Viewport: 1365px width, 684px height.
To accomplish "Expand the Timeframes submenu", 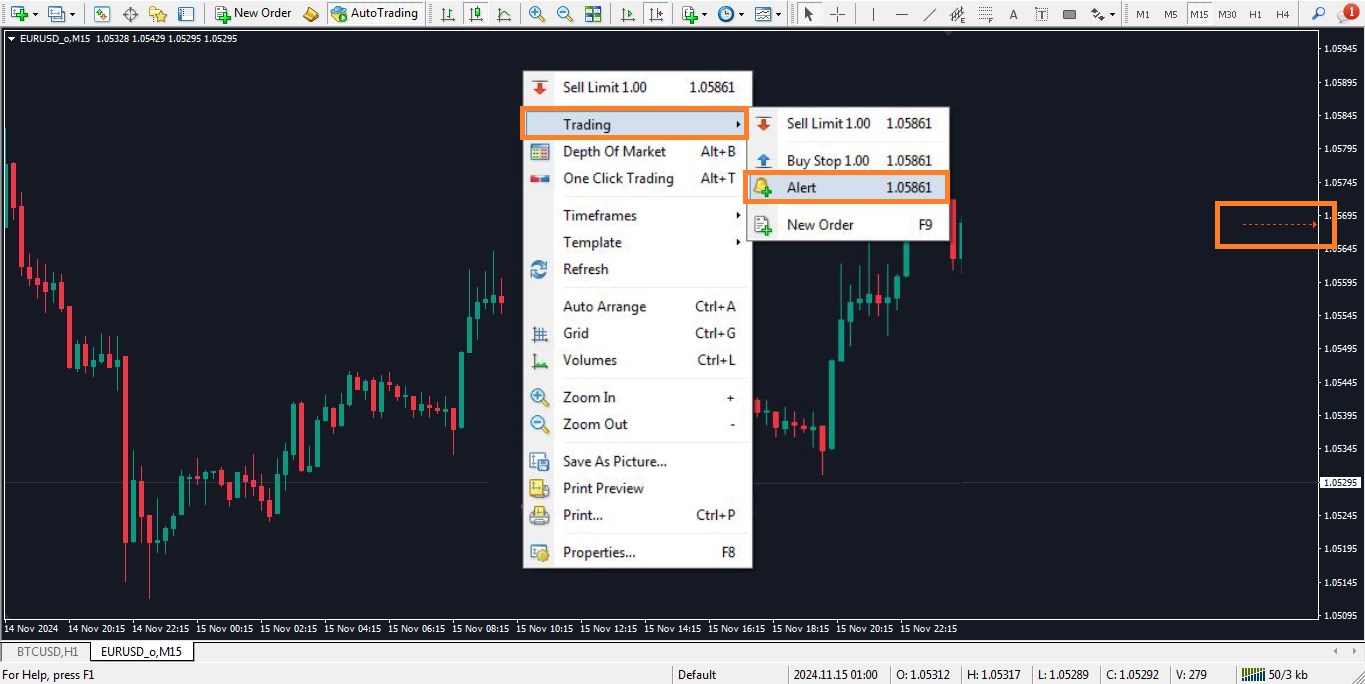I will 600,215.
